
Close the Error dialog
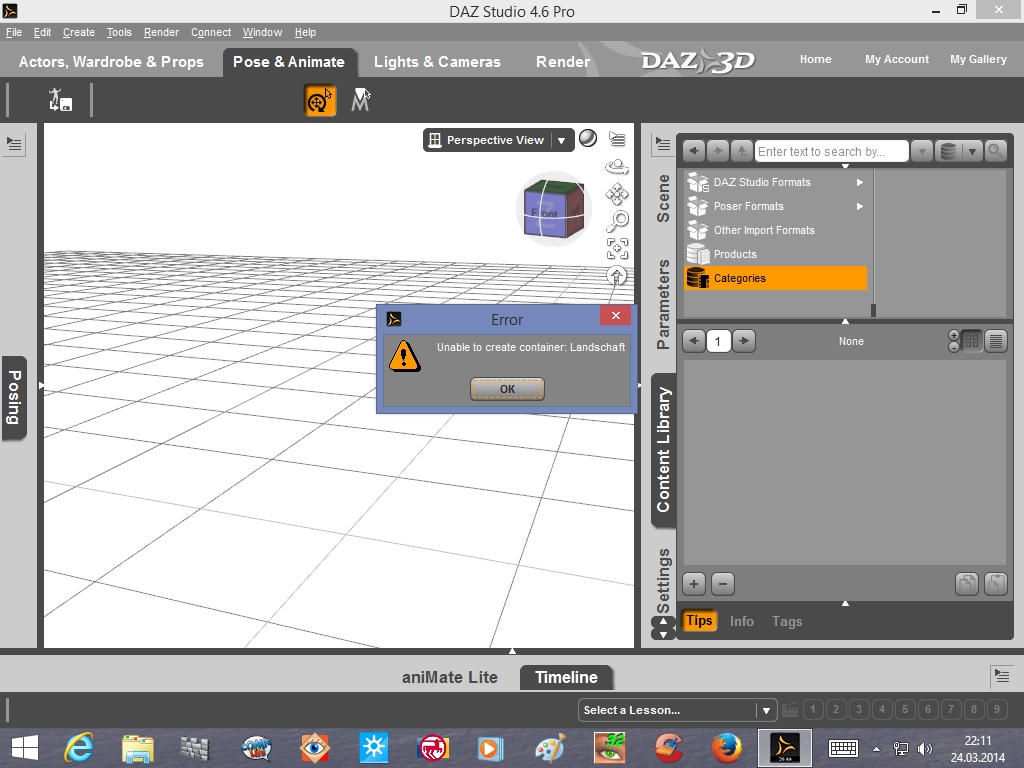(615, 315)
